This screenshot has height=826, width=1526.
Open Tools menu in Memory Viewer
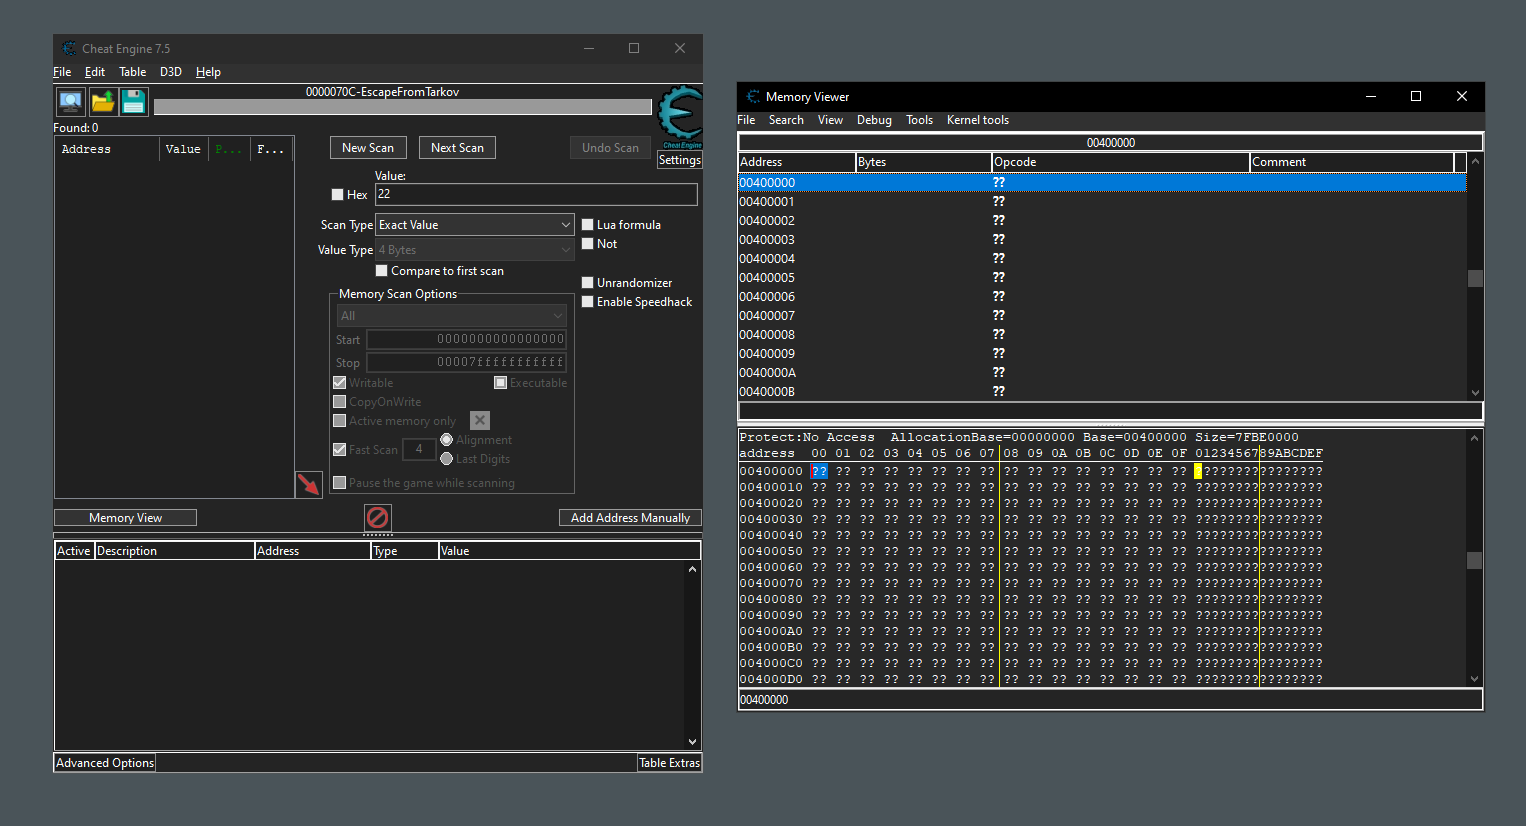point(919,120)
